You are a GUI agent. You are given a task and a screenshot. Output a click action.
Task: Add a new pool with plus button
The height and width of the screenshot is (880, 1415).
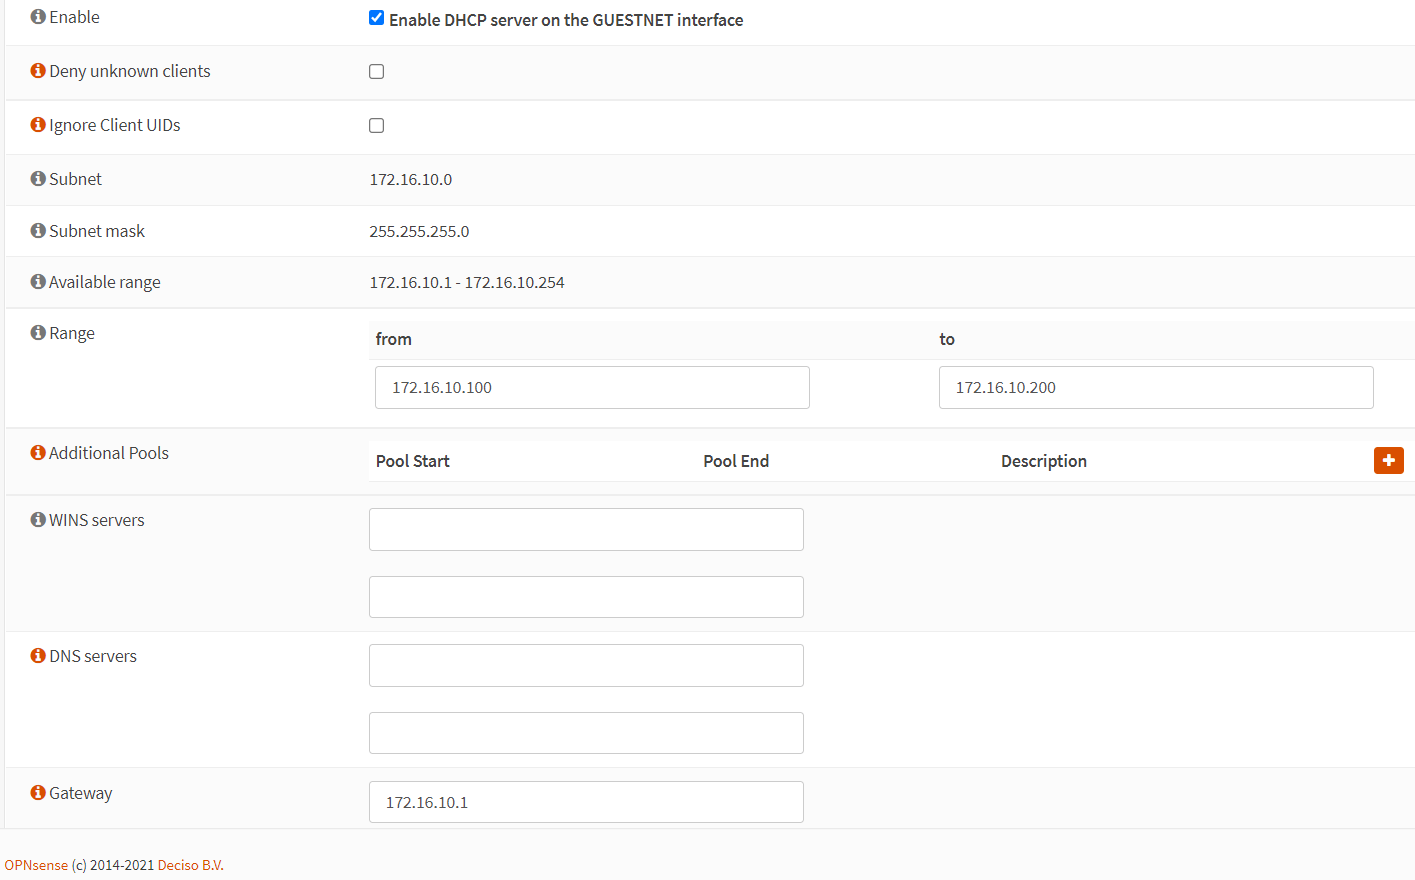[x=1388, y=460]
